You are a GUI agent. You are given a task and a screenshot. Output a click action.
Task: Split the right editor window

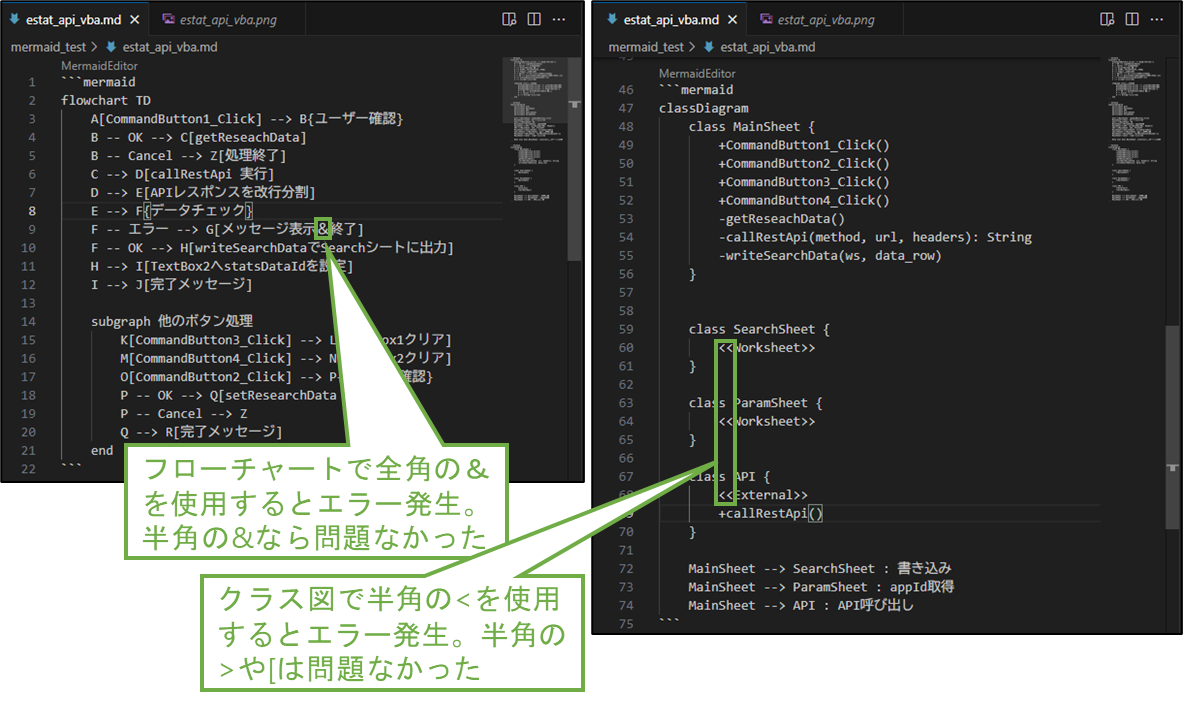1132,20
